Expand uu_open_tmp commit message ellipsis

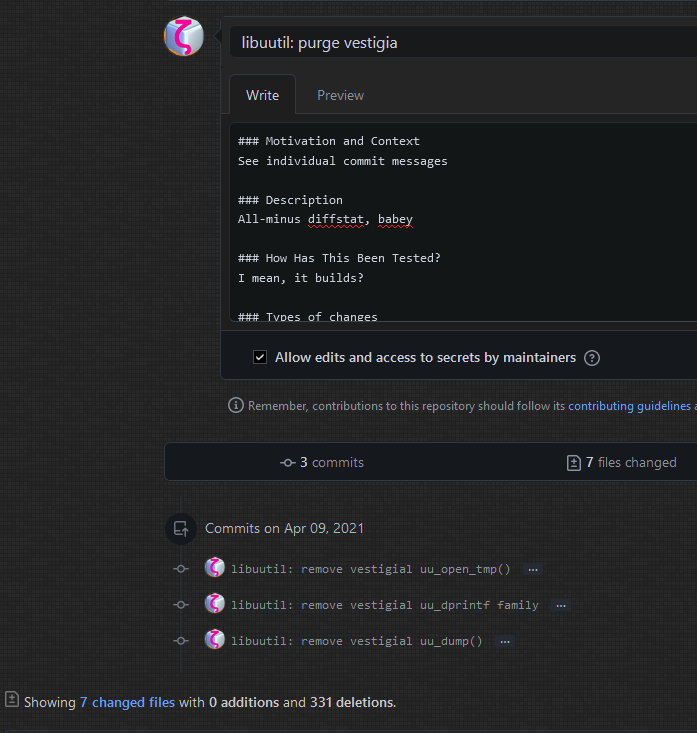(533, 569)
